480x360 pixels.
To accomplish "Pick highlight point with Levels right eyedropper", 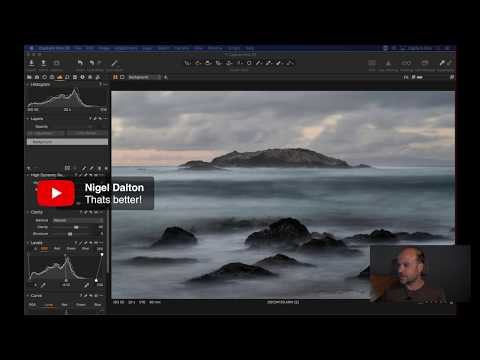I will [x=86, y=285].
